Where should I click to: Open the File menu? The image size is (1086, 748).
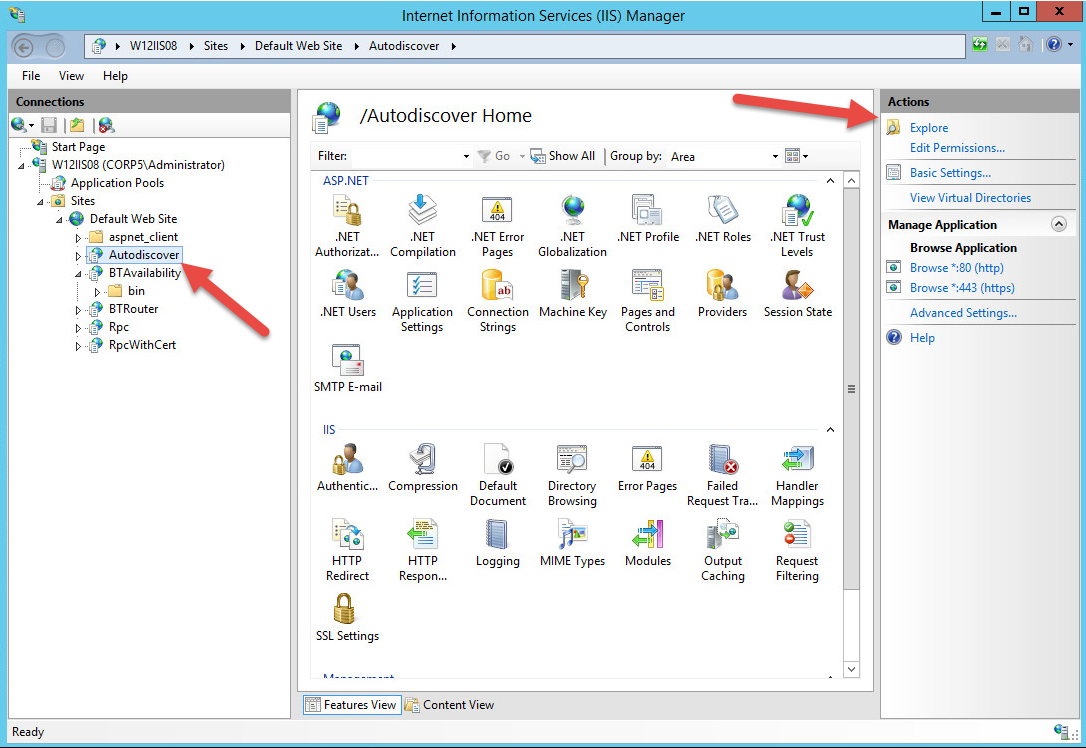(31, 75)
